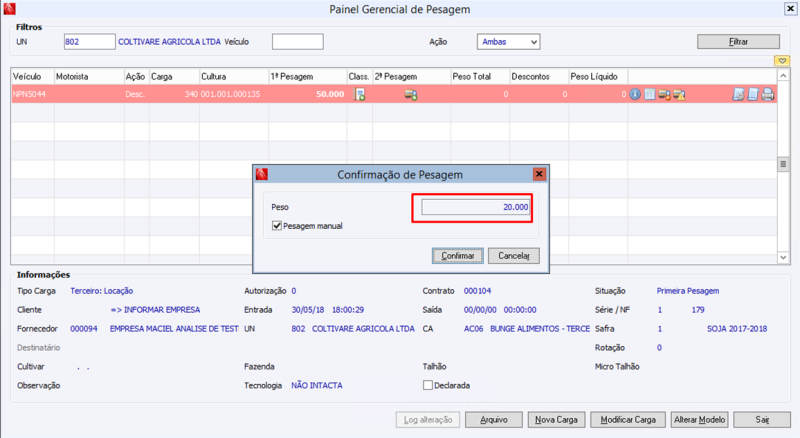Click the Sair button
The width and height of the screenshot is (800, 438).
[762, 420]
